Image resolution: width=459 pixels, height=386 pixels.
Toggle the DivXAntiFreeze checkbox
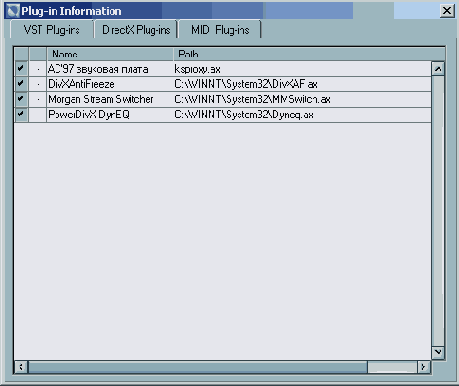coord(21,84)
